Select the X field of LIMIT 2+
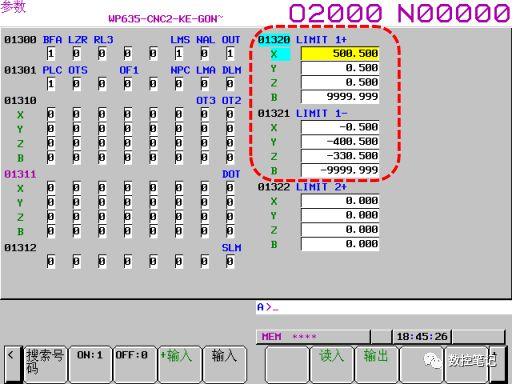This screenshot has height=384, width=513. click(x=340, y=201)
